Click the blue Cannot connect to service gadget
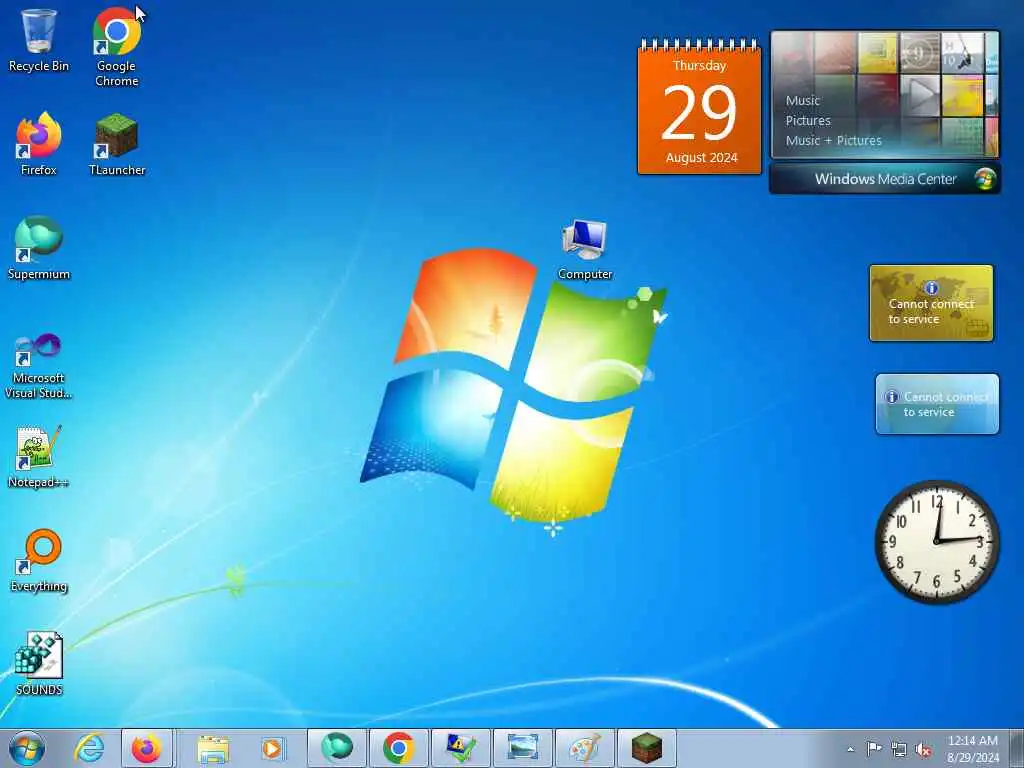 pos(937,404)
